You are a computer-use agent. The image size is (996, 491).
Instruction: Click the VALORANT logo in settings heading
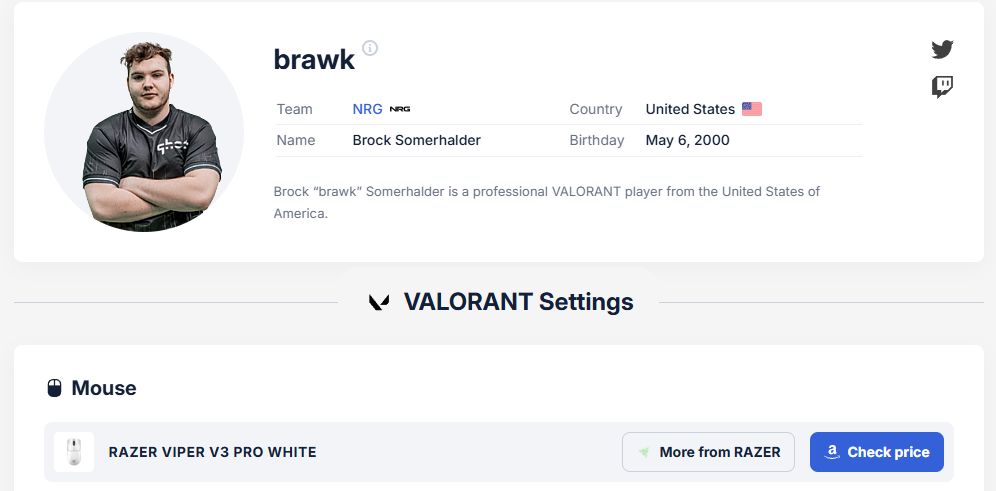point(379,302)
